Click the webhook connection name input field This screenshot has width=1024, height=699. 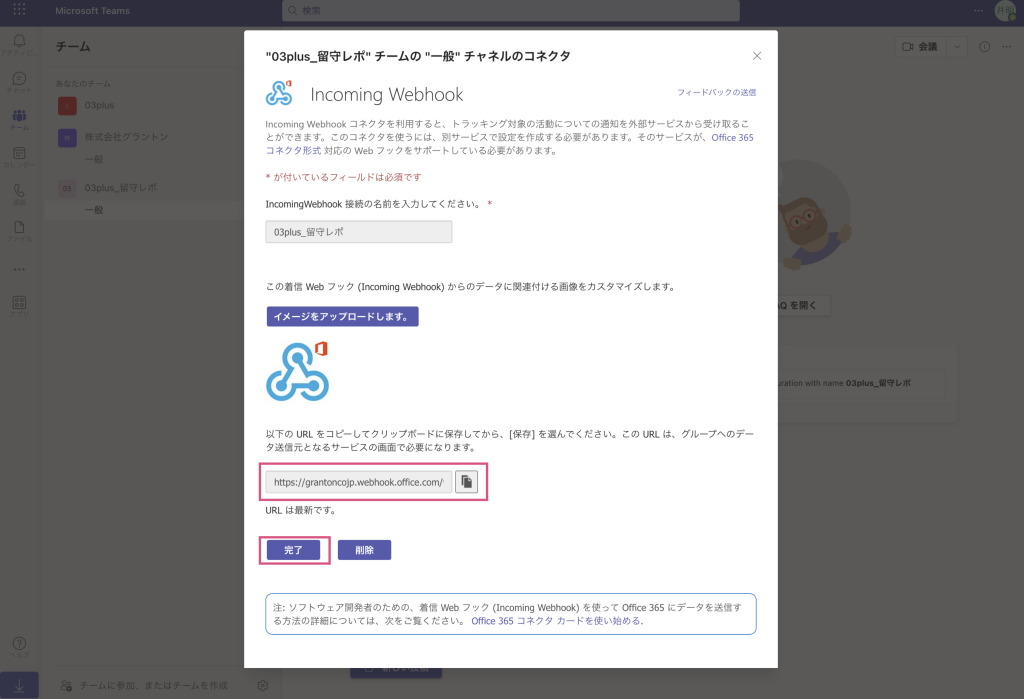click(x=358, y=232)
